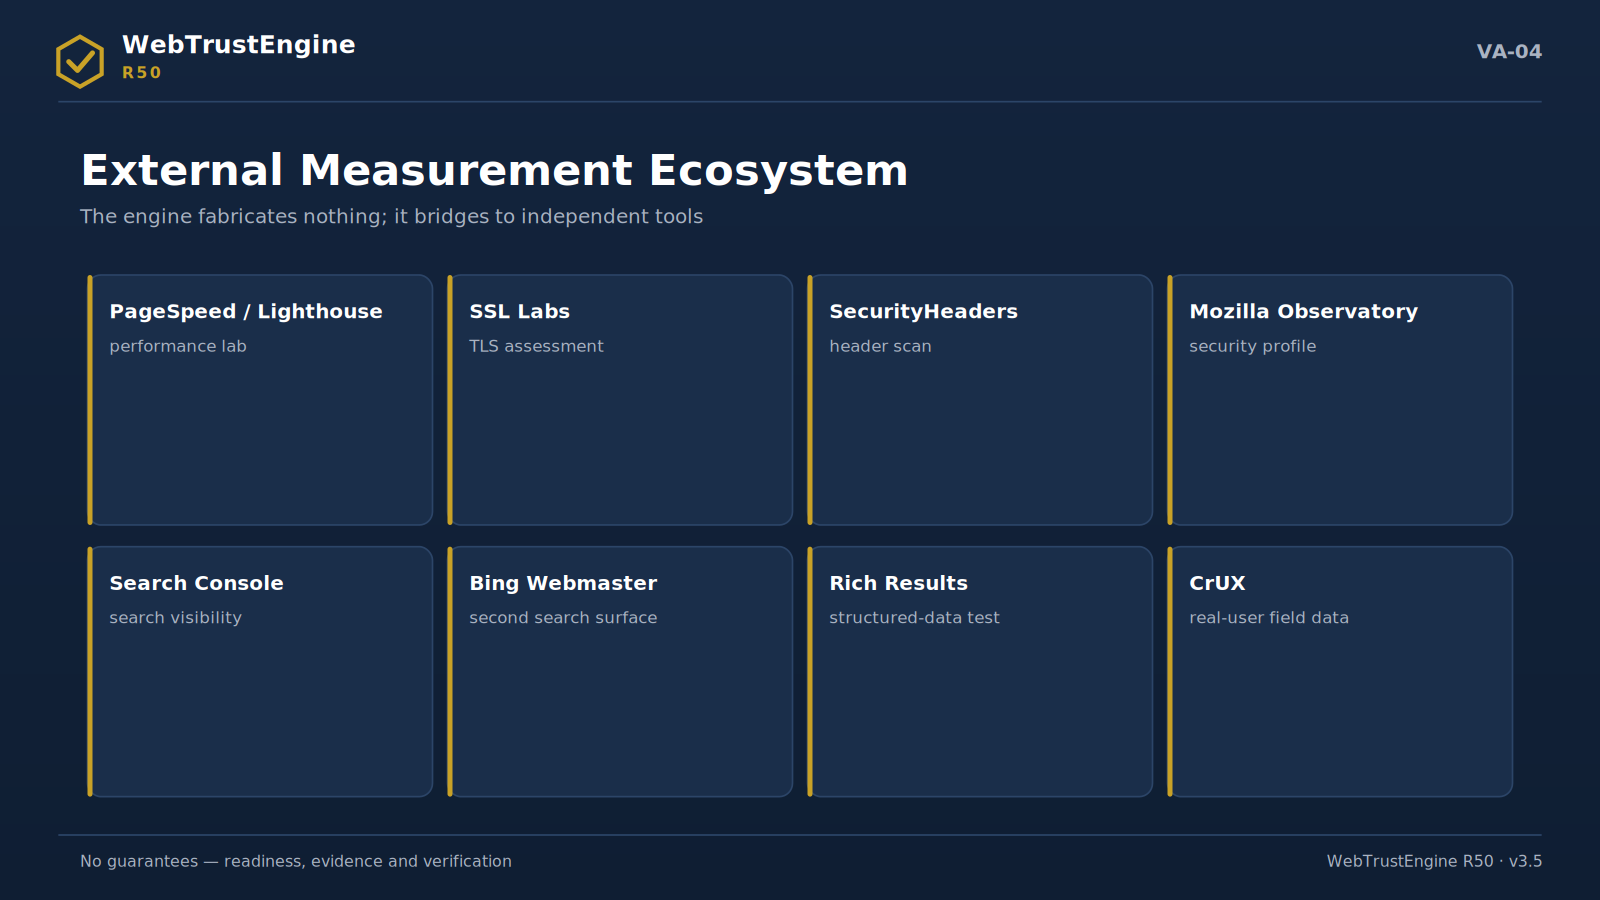Open the PageSpeed / Lighthouse card
Viewport: 1600px width, 900px height.
pos(260,400)
